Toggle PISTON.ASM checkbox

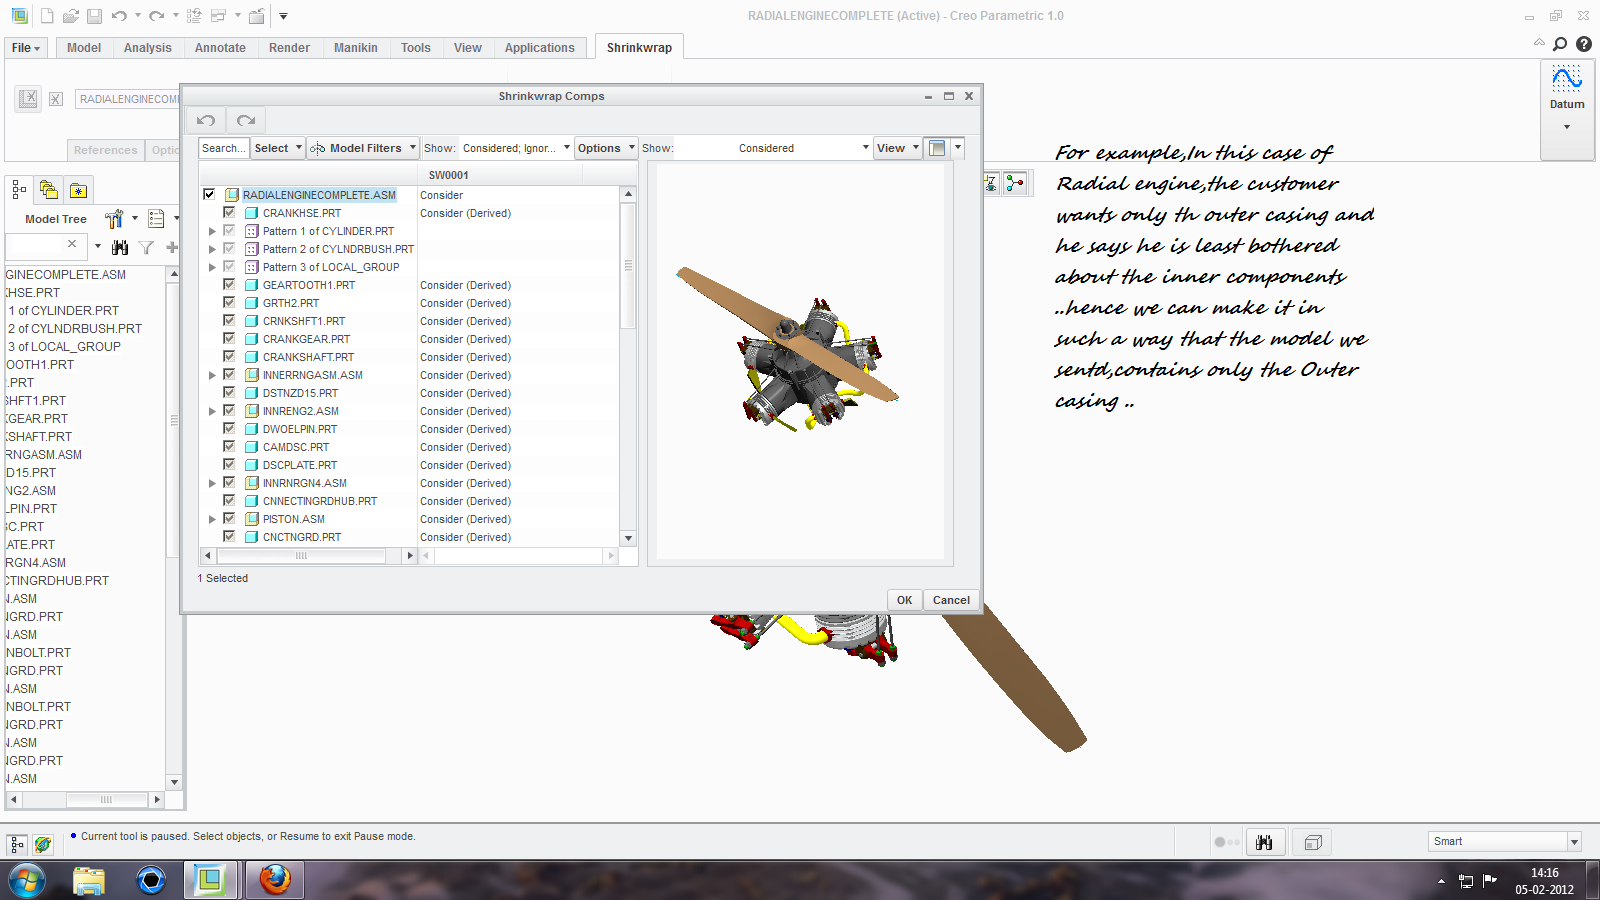[229, 519]
